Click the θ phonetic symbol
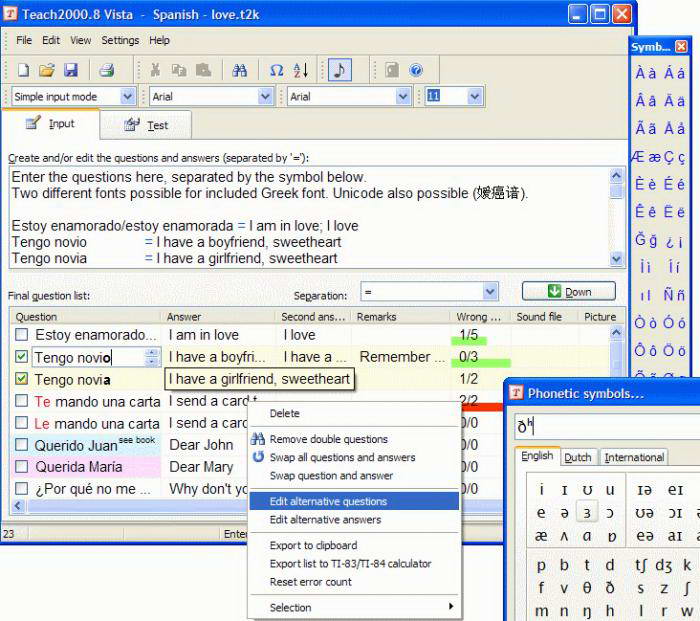Image resolution: width=700 pixels, height=621 pixels. pyautogui.click(x=587, y=588)
